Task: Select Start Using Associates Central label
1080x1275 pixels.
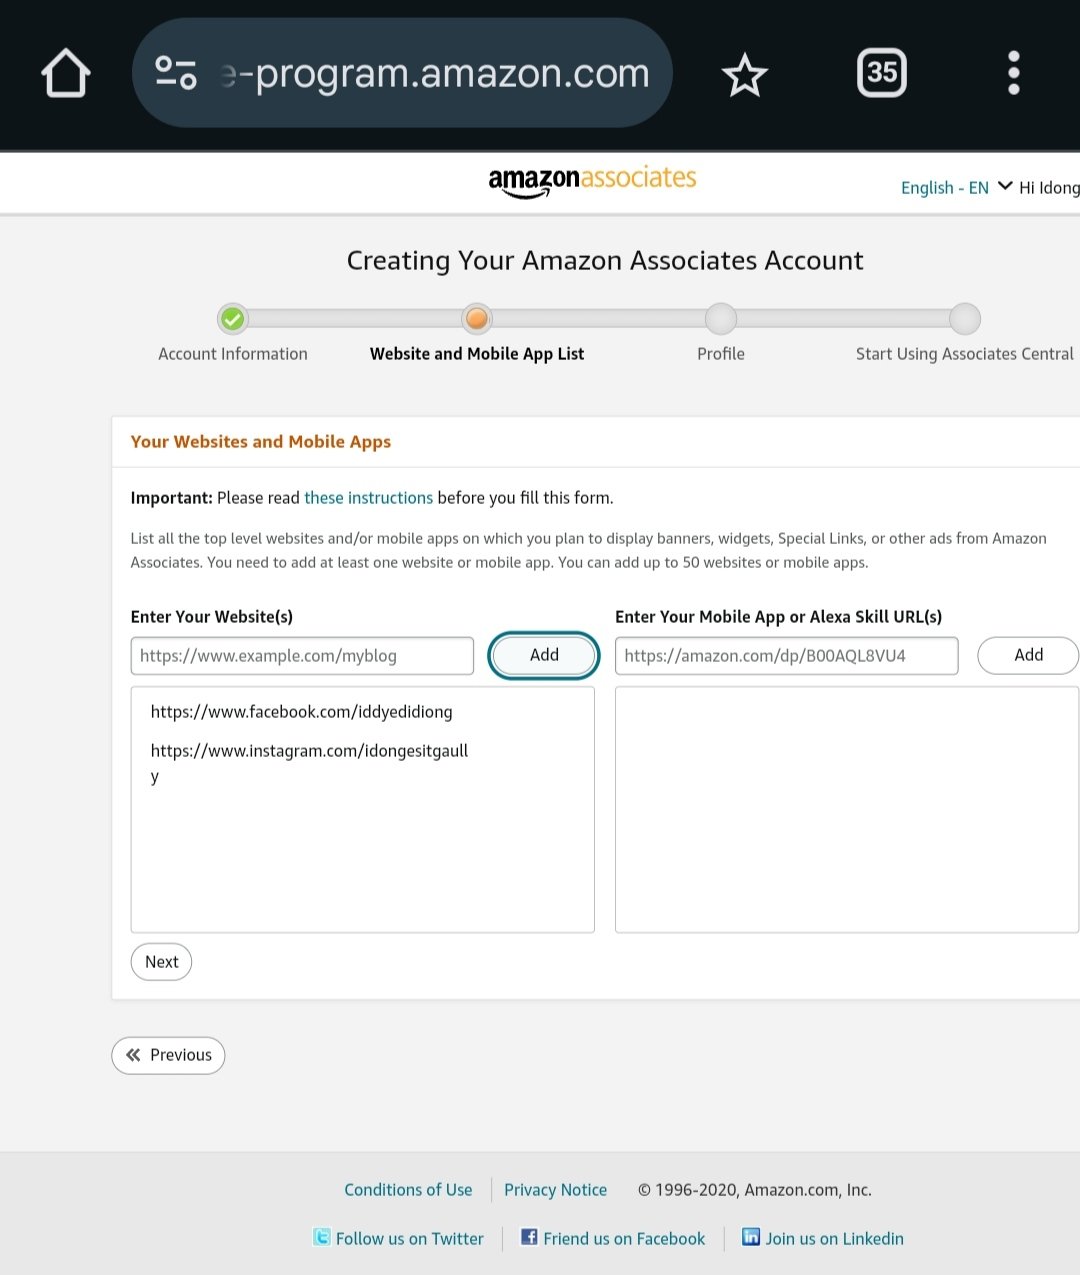Action: [x=965, y=354]
